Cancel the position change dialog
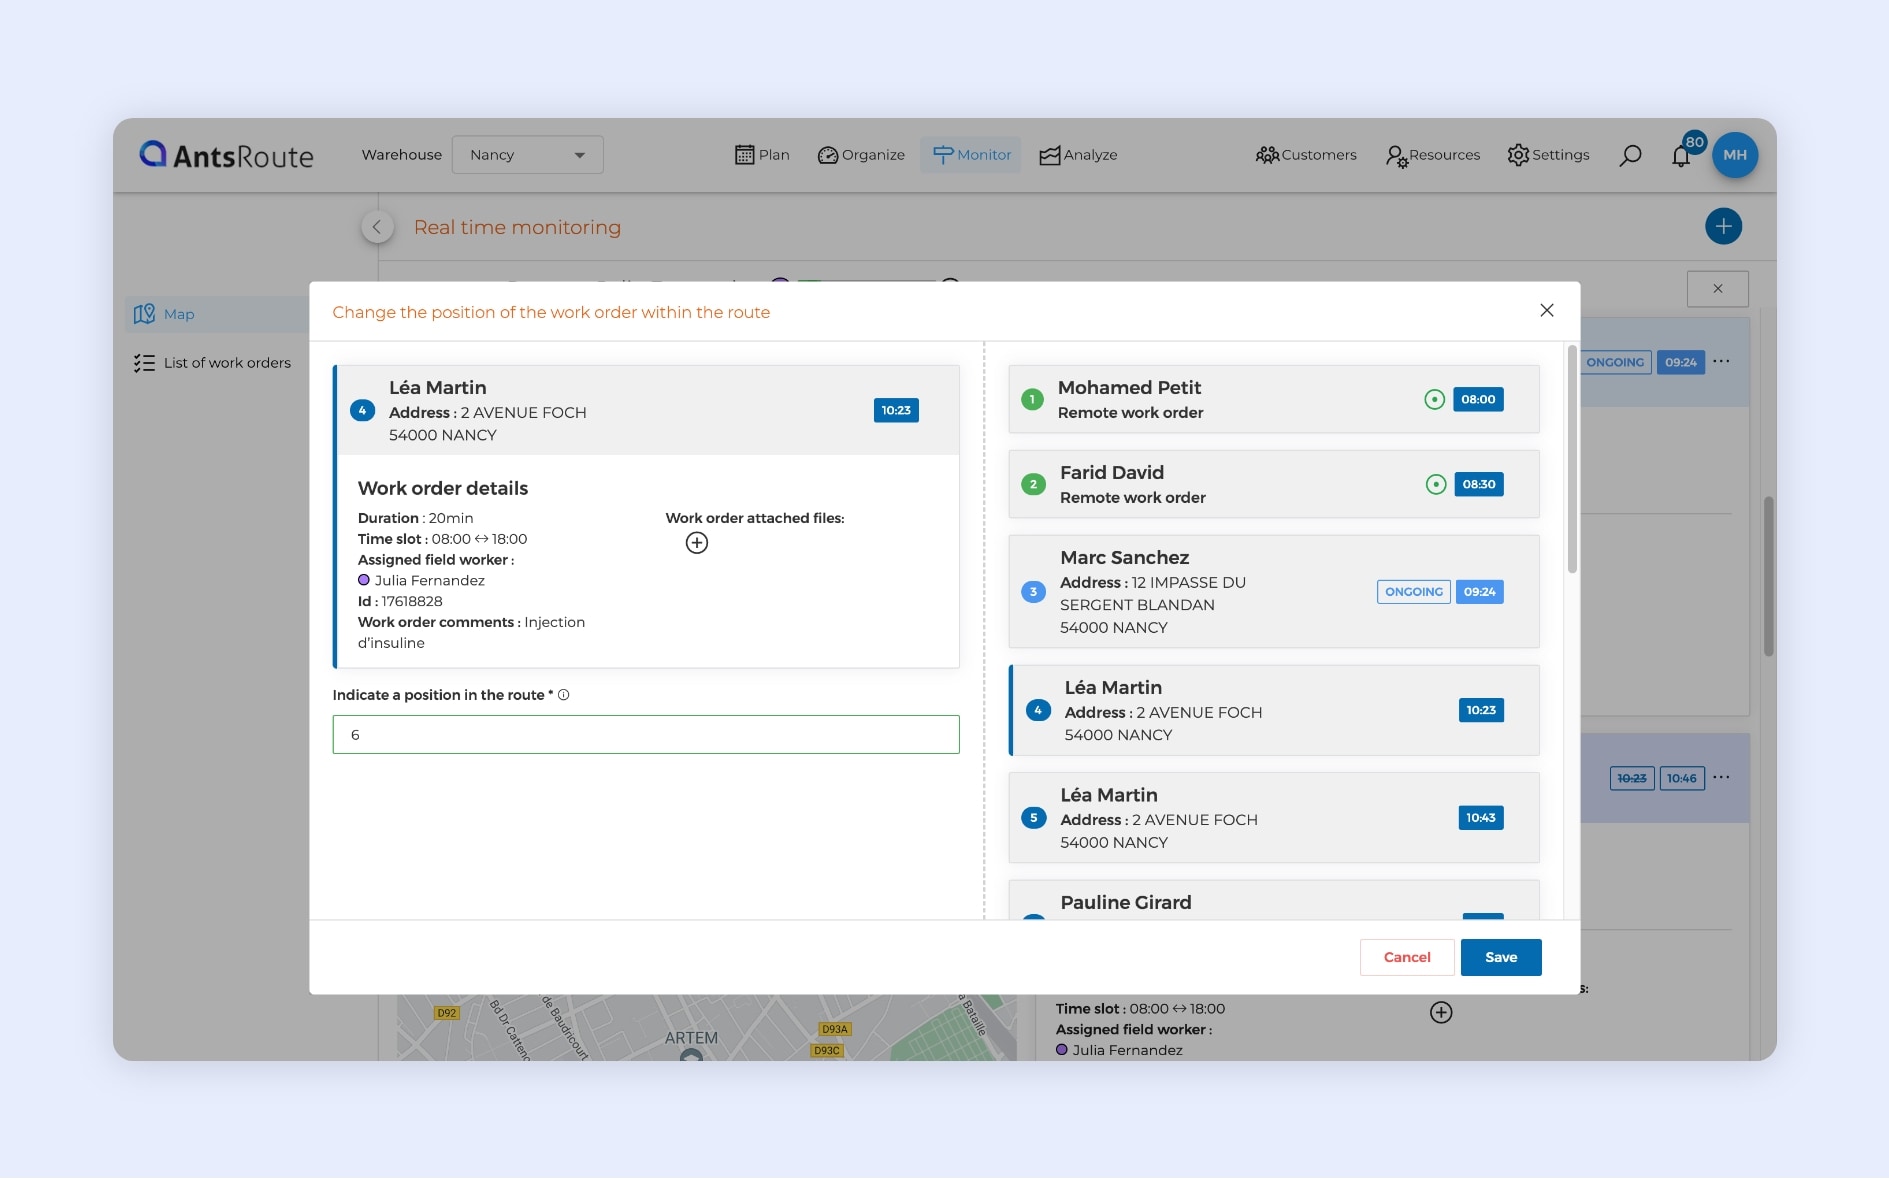This screenshot has width=1889, height=1179. pyautogui.click(x=1406, y=957)
